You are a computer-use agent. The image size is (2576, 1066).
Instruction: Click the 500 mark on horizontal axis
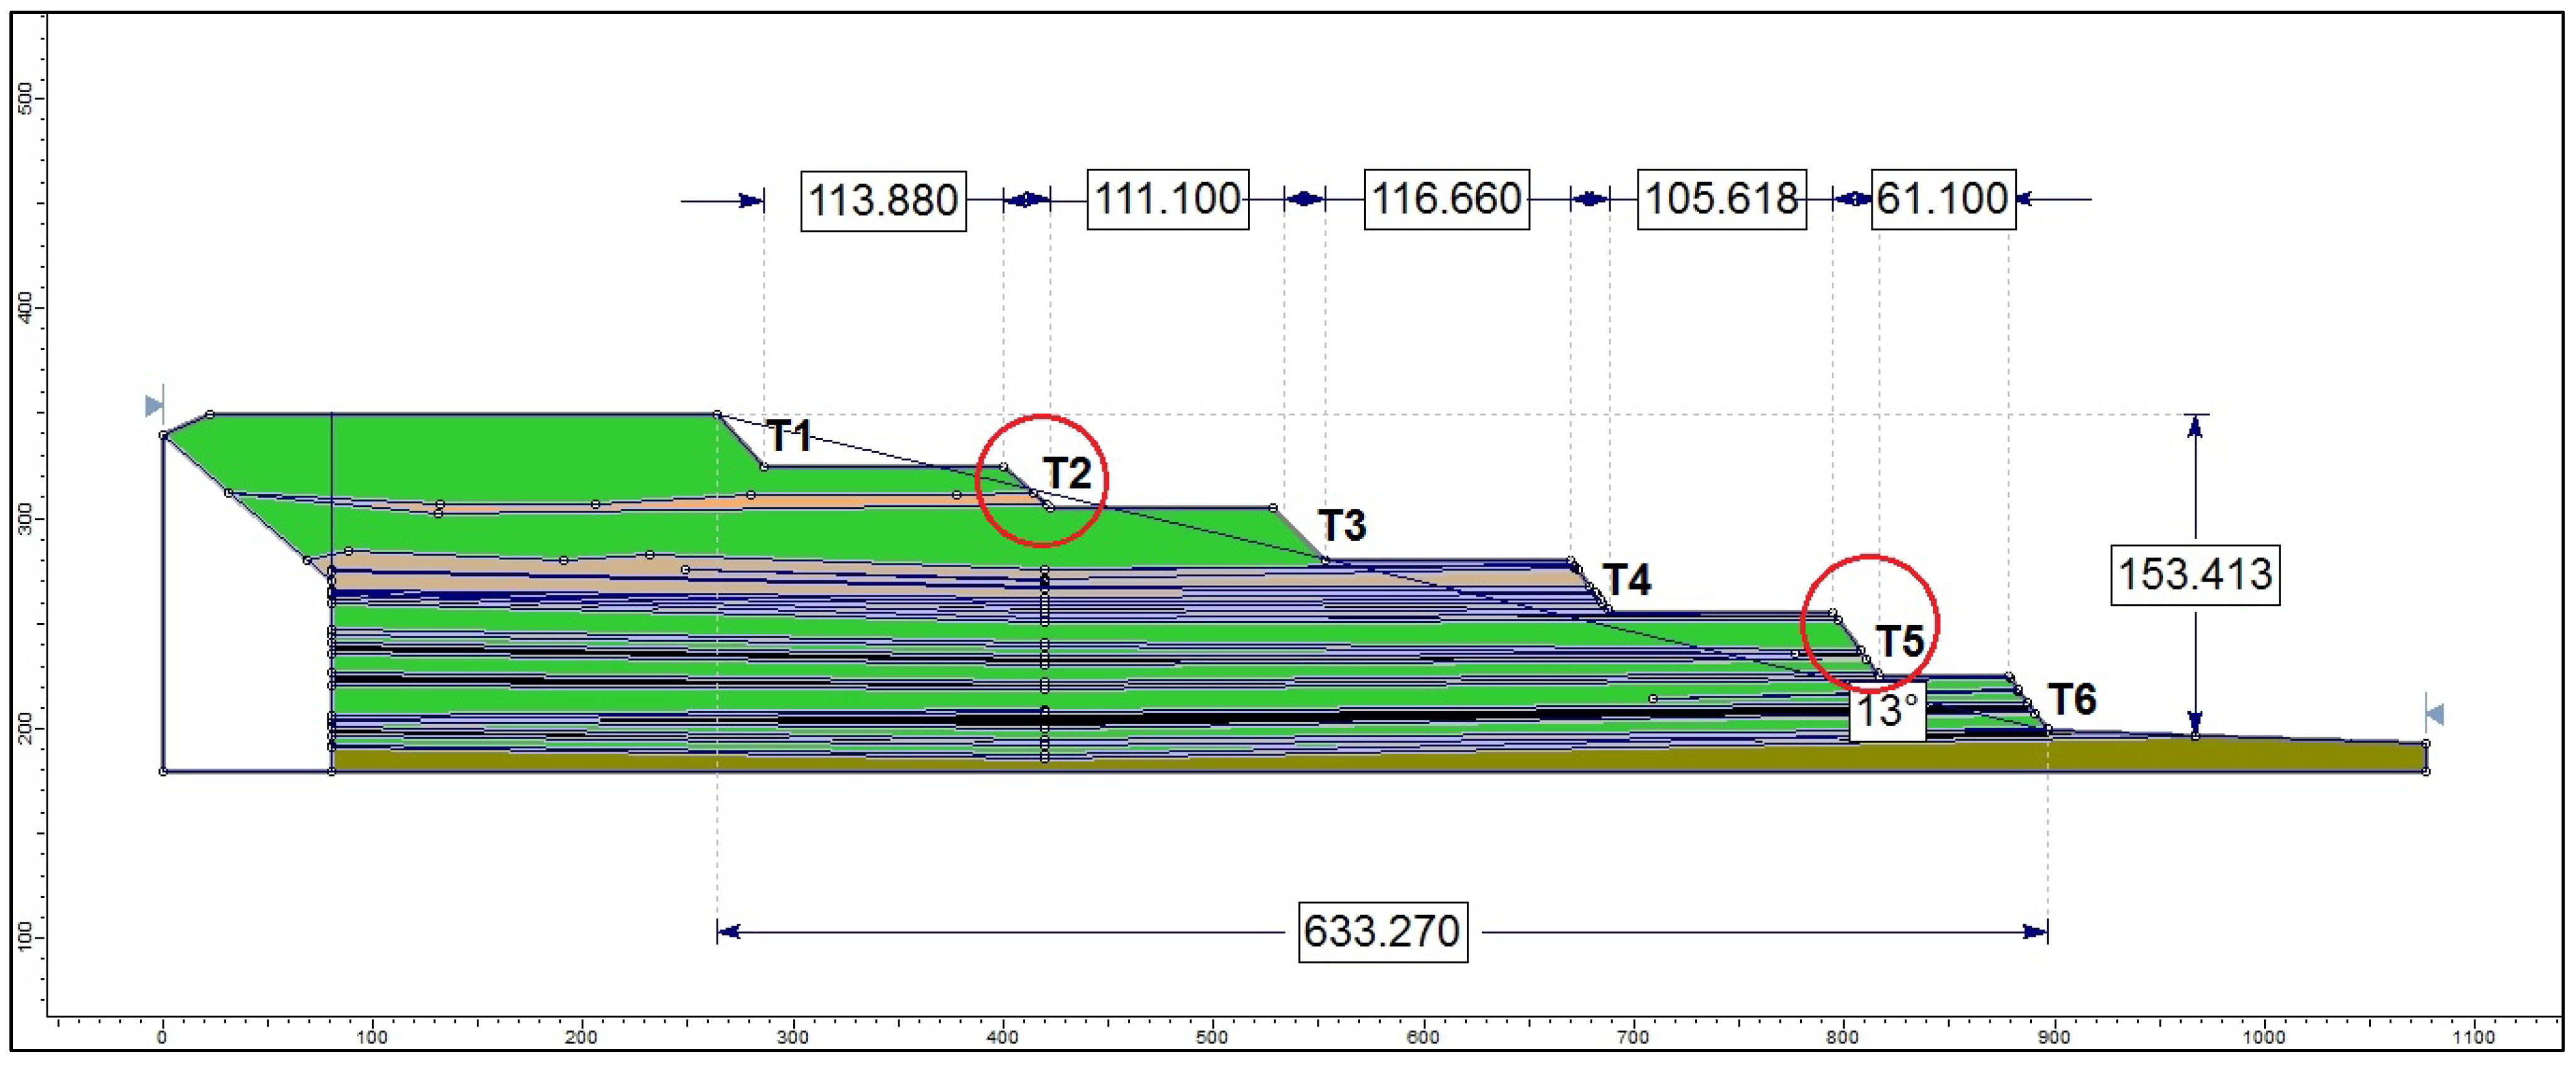coord(1212,1038)
